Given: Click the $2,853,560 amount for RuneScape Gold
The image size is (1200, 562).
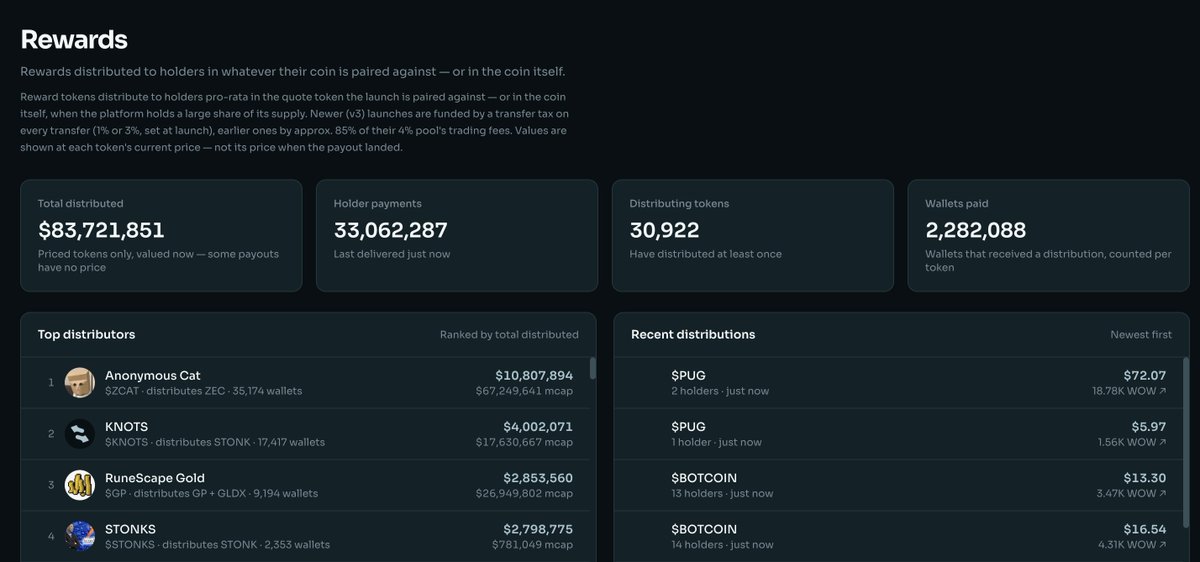Looking at the screenshot, I should click(538, 477).
